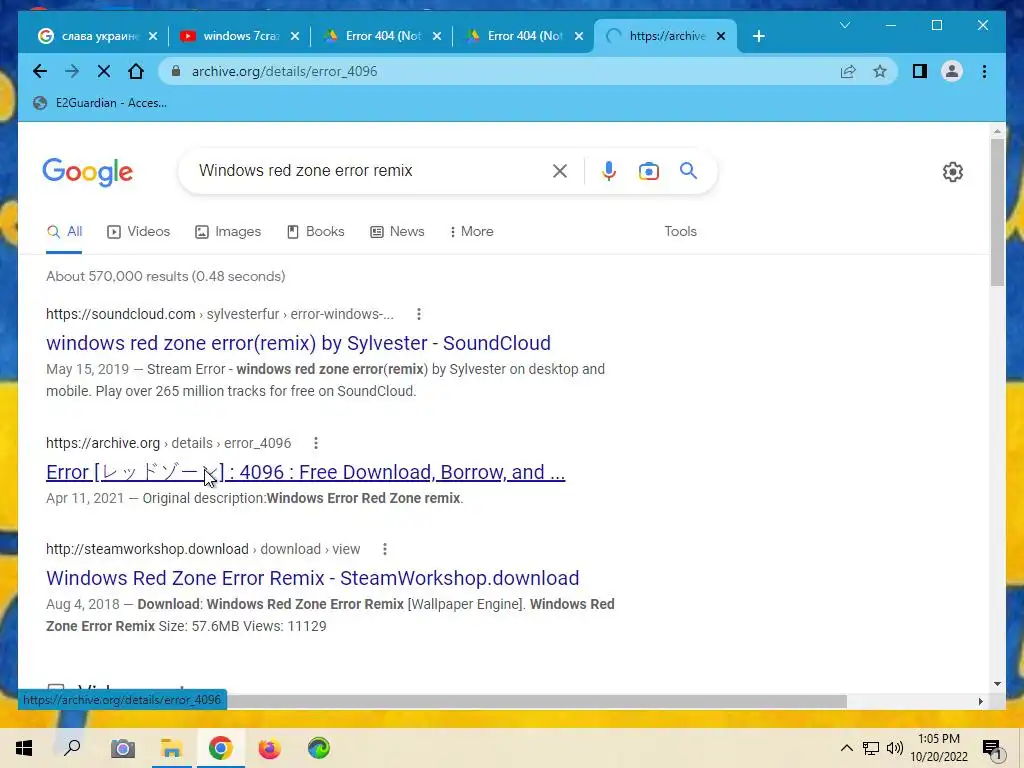
Task: Open the search Tools options
Action: [x=680, y=232]
